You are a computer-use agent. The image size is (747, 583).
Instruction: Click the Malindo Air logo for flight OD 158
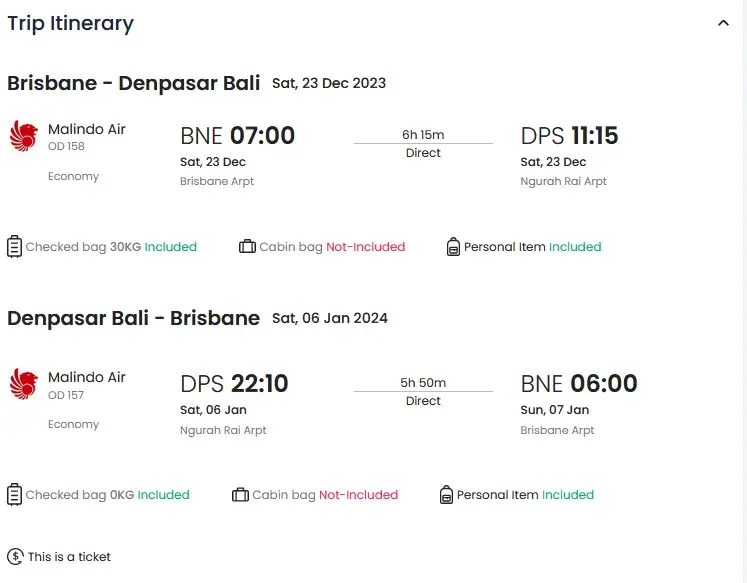click(x=23, y=136)
